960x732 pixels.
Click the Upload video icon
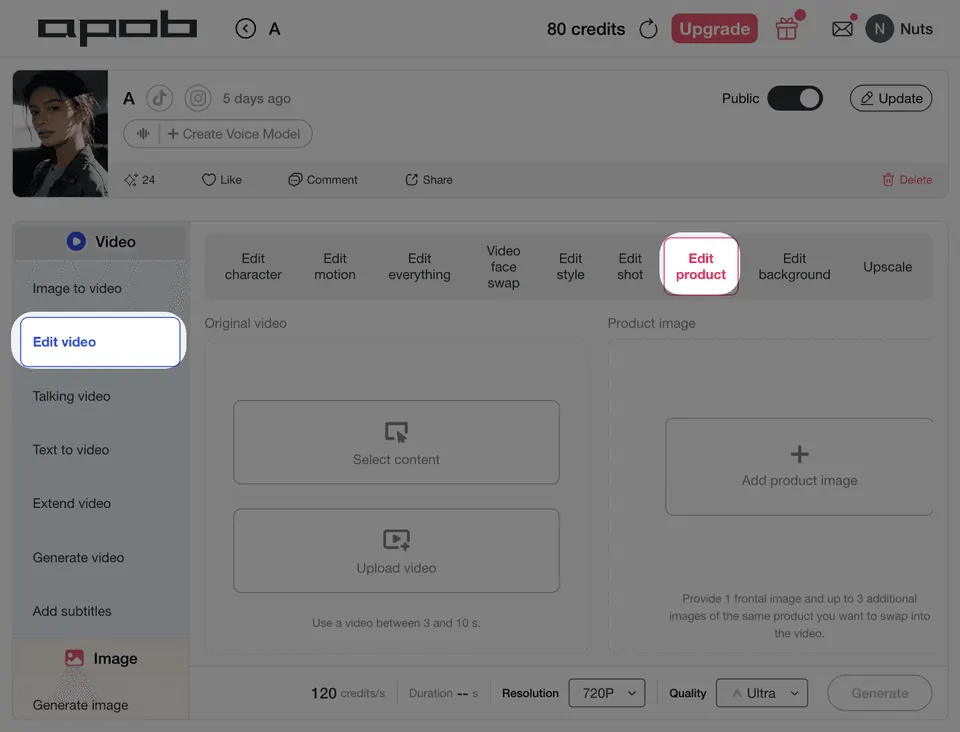396,540
